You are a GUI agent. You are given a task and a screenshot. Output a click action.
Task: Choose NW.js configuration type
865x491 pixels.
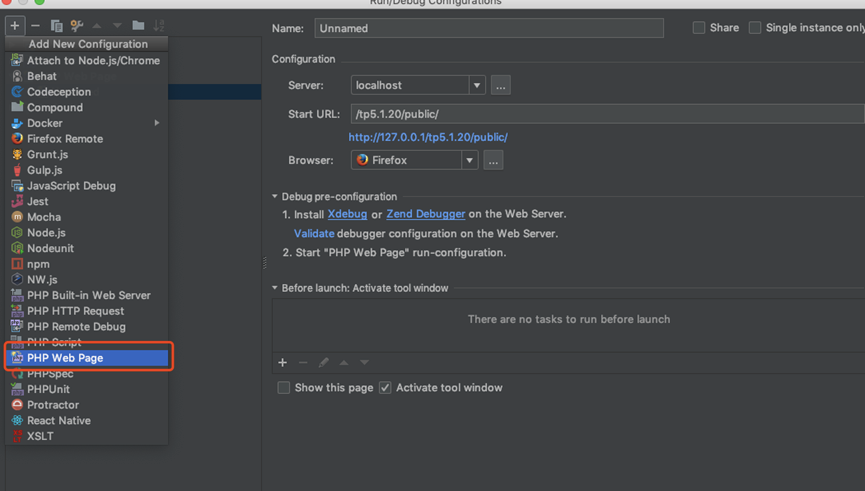87,280
